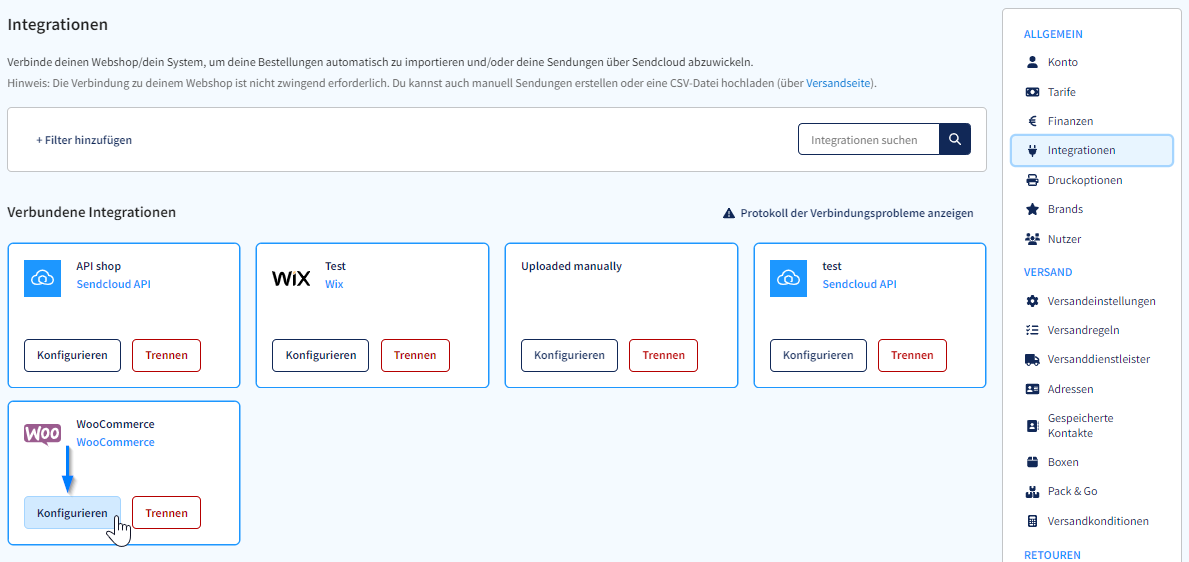Click the WooCommerce logo
This screenshot has width=1189, height=562.
pos(42,434)
